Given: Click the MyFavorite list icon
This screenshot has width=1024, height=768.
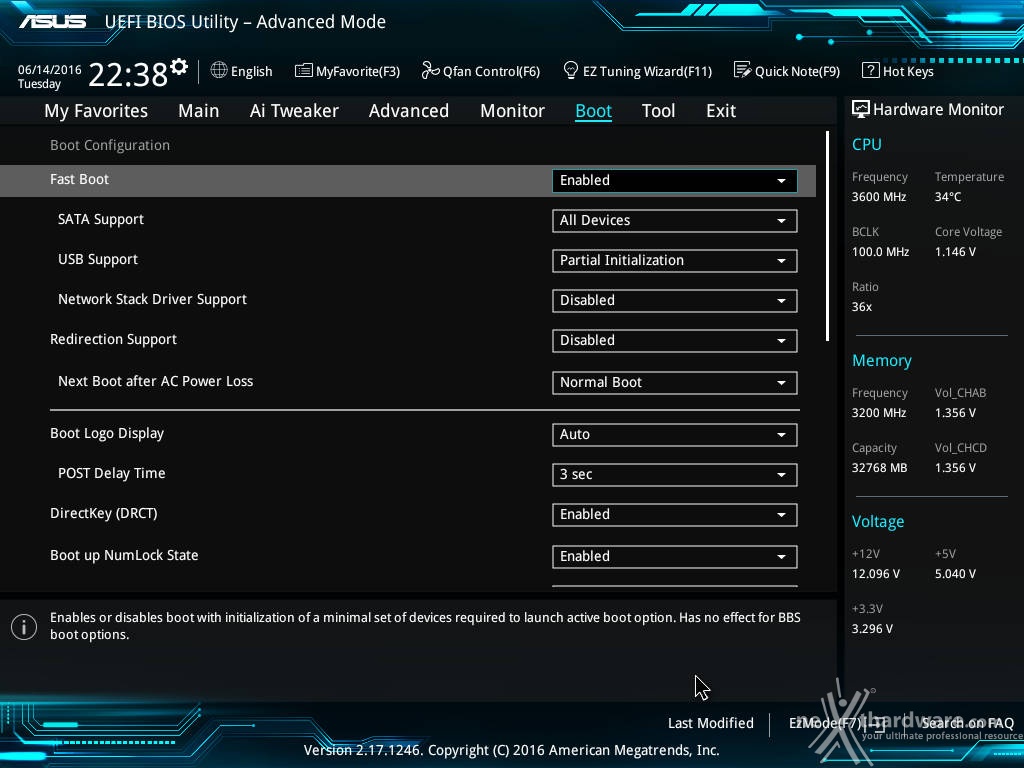Looking at the screenshot, I should (x=304, y=71).
